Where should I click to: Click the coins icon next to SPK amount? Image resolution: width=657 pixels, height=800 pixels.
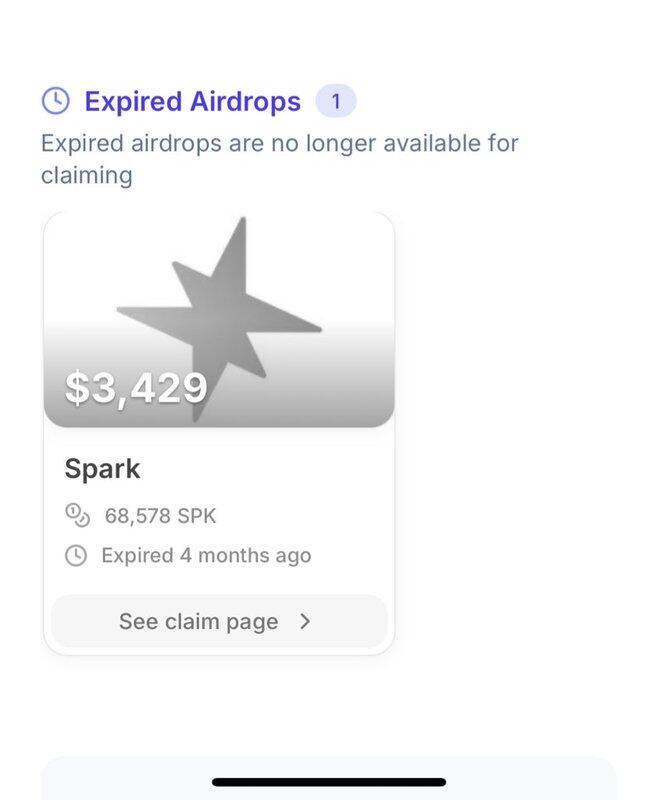pos(77,516)
